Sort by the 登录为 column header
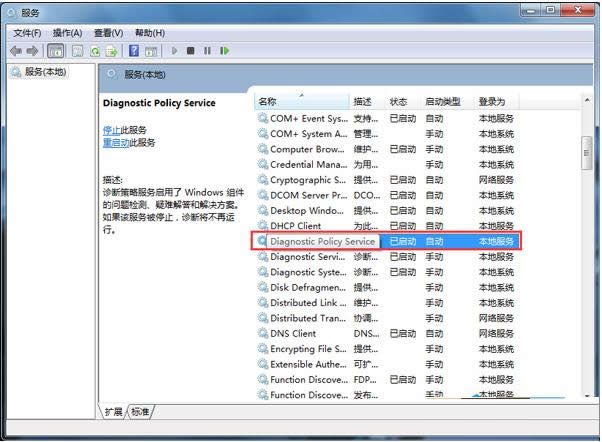The height and width of the screenshot is (442, 602). (496, 101)
